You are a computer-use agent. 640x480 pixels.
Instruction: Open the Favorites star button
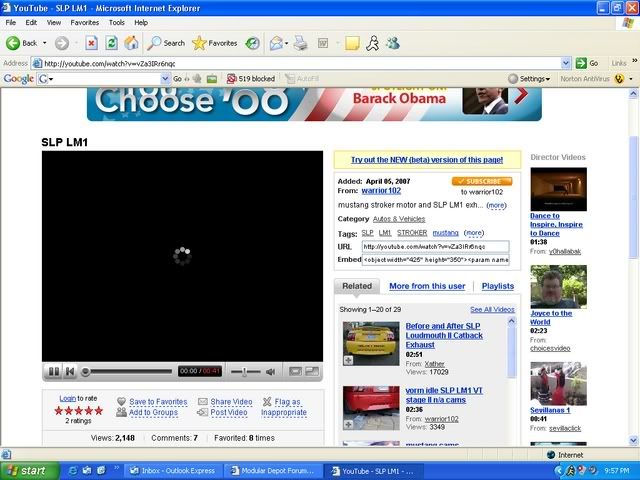[x=215, y=43]
